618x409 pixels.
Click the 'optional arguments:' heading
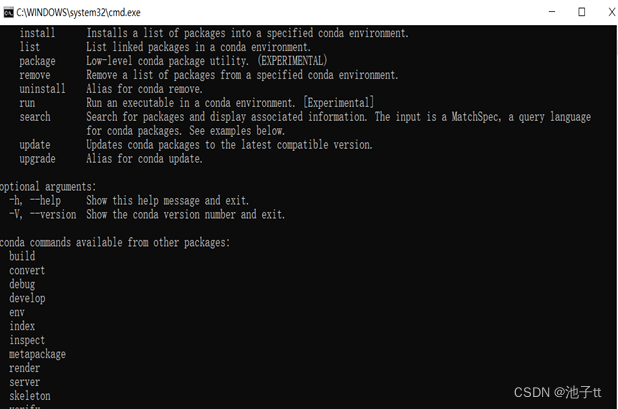(x=48, y=187)
